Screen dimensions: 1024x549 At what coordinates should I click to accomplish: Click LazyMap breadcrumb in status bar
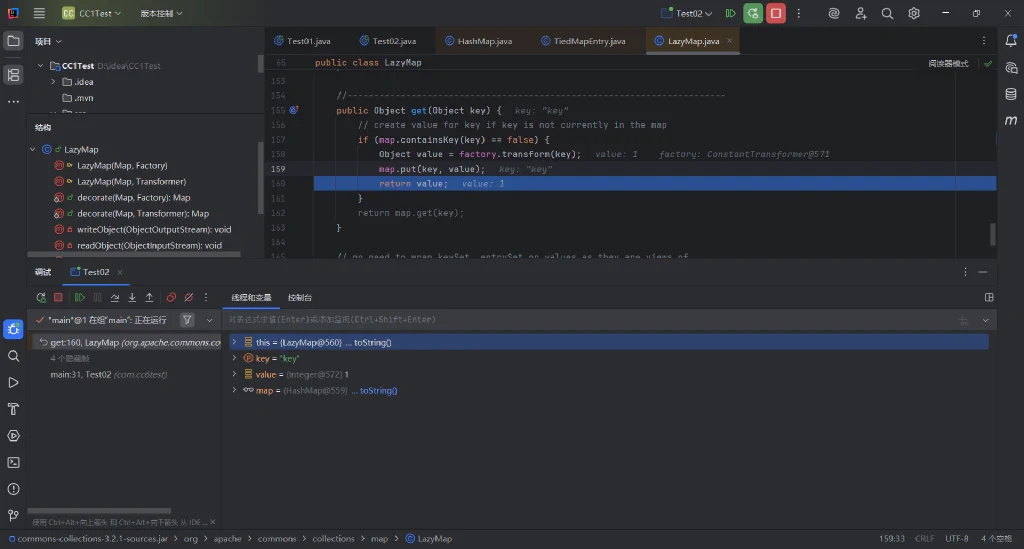(x=428, y=539)
